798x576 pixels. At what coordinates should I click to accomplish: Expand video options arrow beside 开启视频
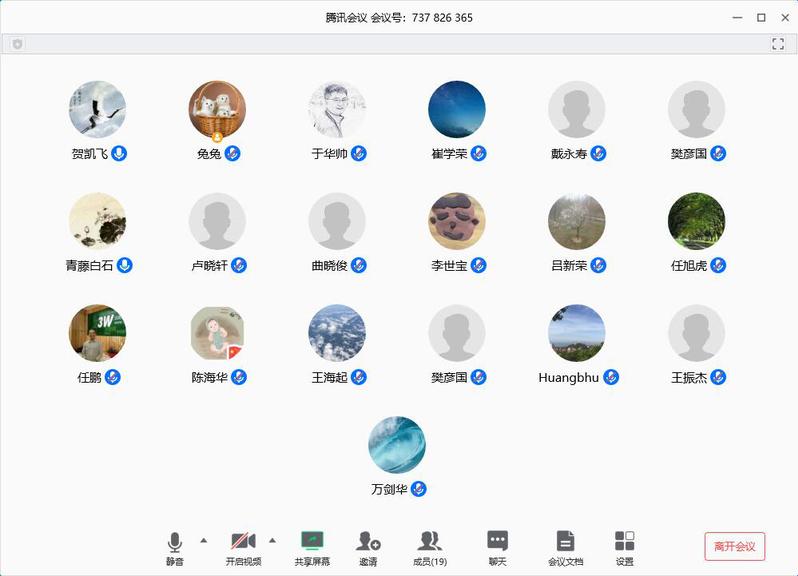272,540
